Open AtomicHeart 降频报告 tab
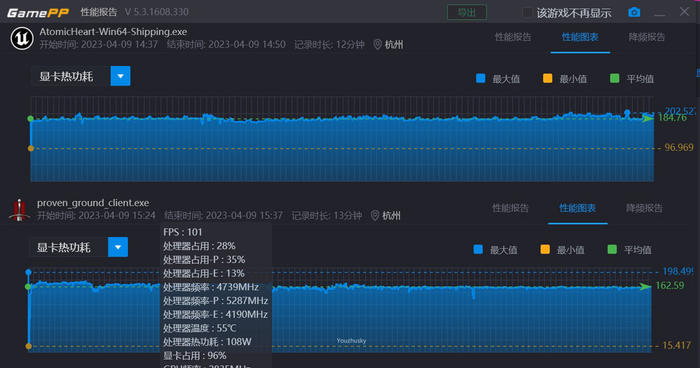The image size is (700, 368). (646, 37)
